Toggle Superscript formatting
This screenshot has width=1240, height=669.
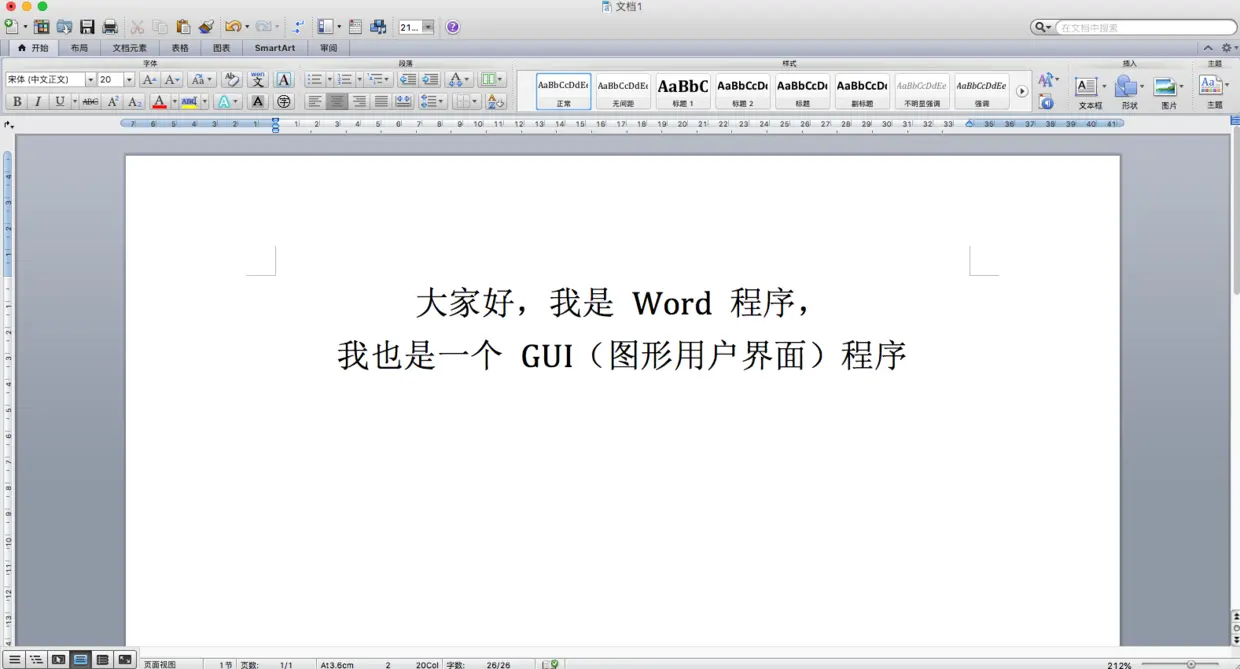(x=113, y=101)
